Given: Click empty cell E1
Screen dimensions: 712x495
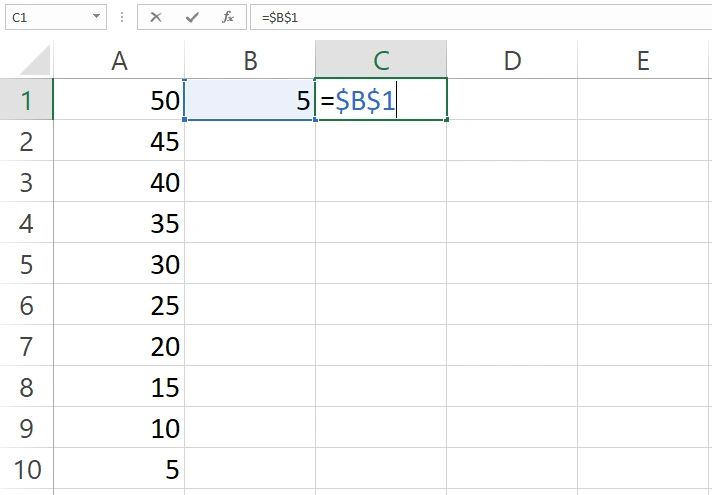Looking at the screenshot, I should point(644,99).
